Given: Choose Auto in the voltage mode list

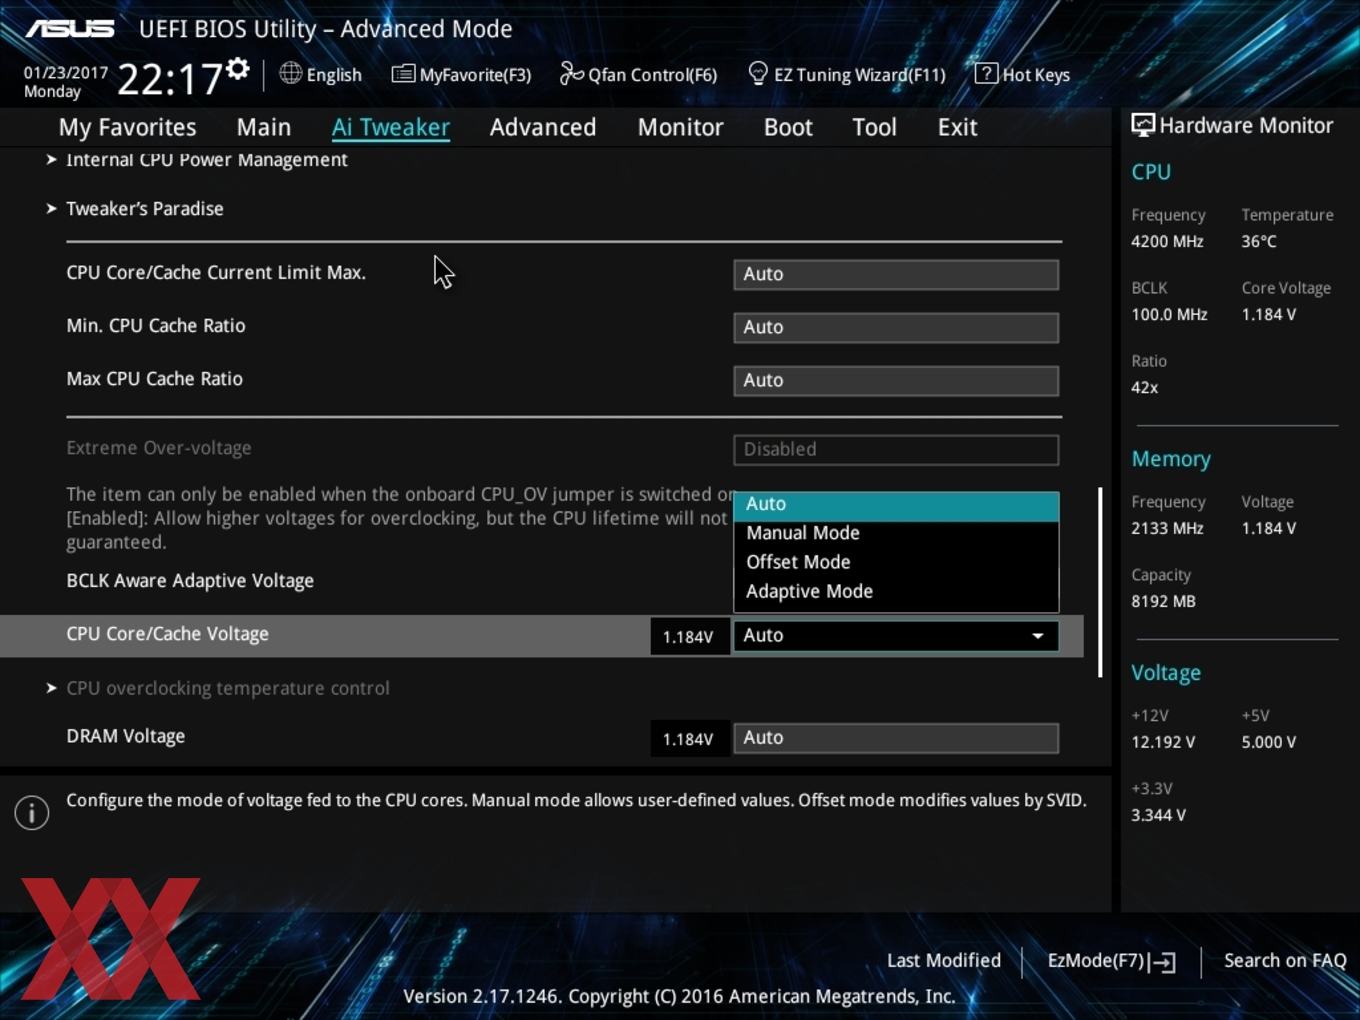Looking at the screenshot, I should (x=896, y=505).
